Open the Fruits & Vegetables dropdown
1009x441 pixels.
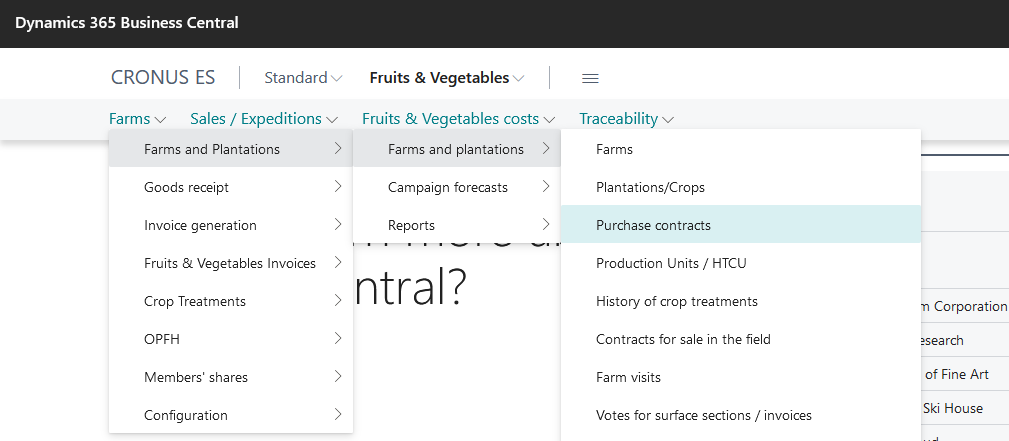click(x=447, y=78)
